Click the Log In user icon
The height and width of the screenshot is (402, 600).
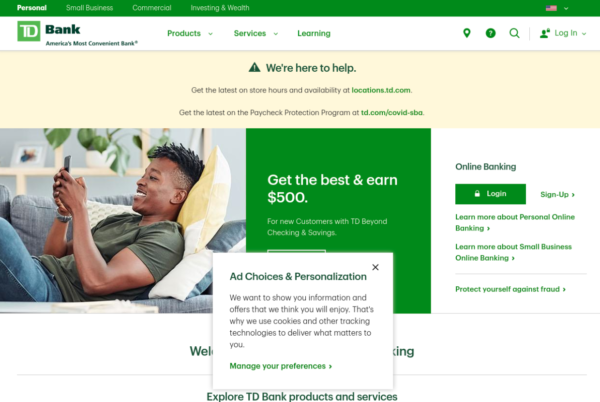coord(545,33)
